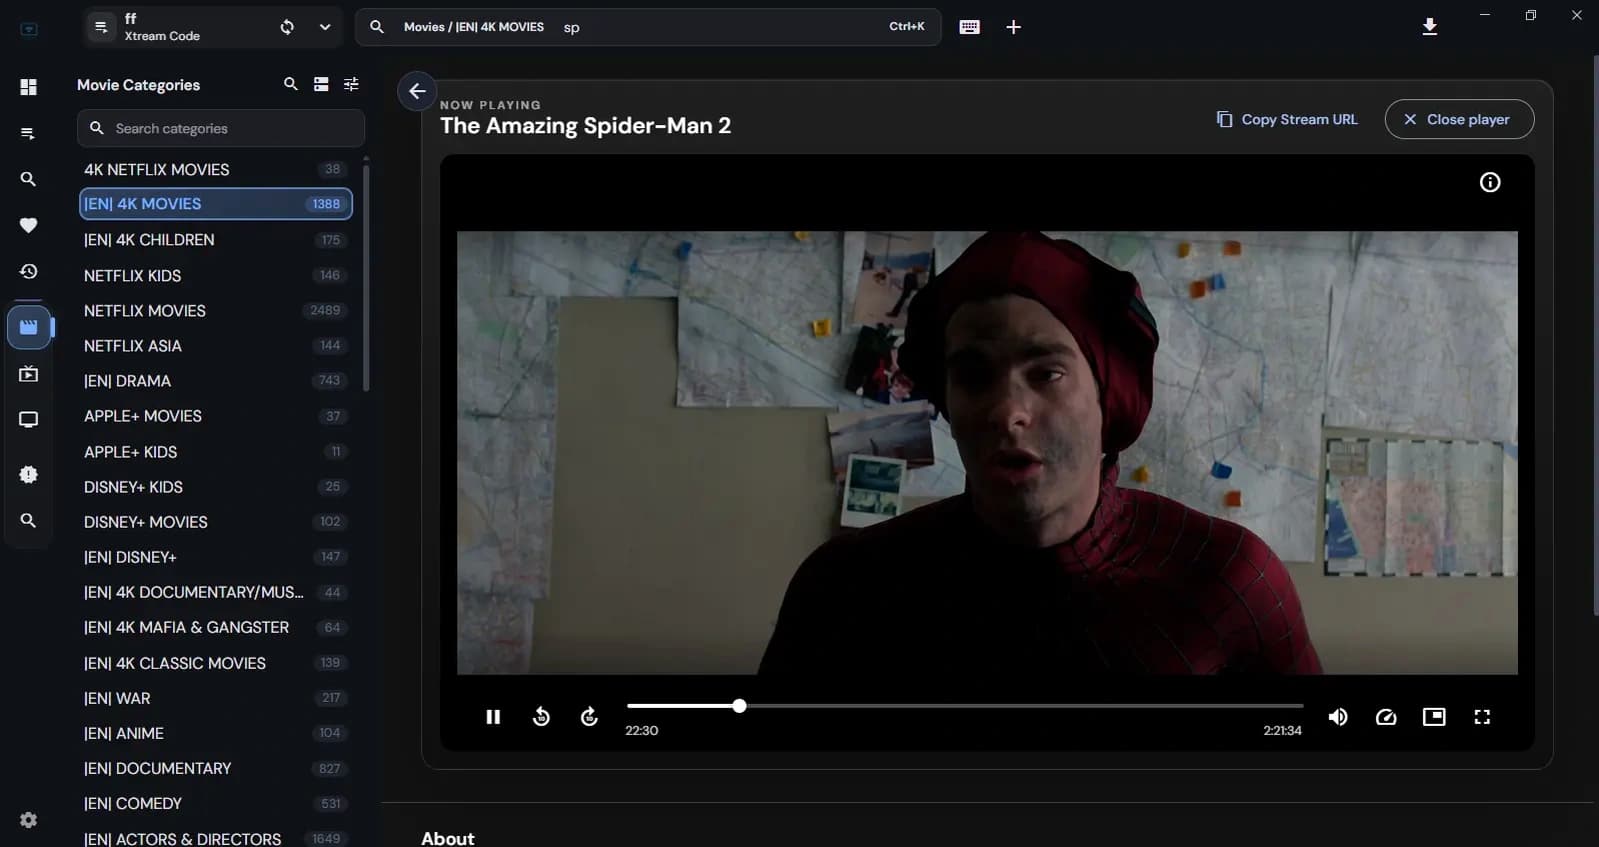Open the keyboard shortcuts icon

(x=969, y=27)
